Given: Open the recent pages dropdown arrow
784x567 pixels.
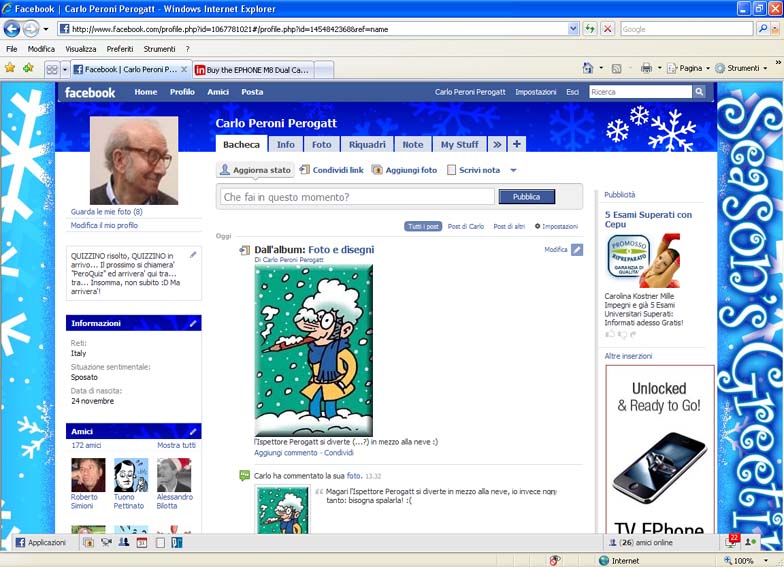Looking at the screenshot, I should coord(46,29).
